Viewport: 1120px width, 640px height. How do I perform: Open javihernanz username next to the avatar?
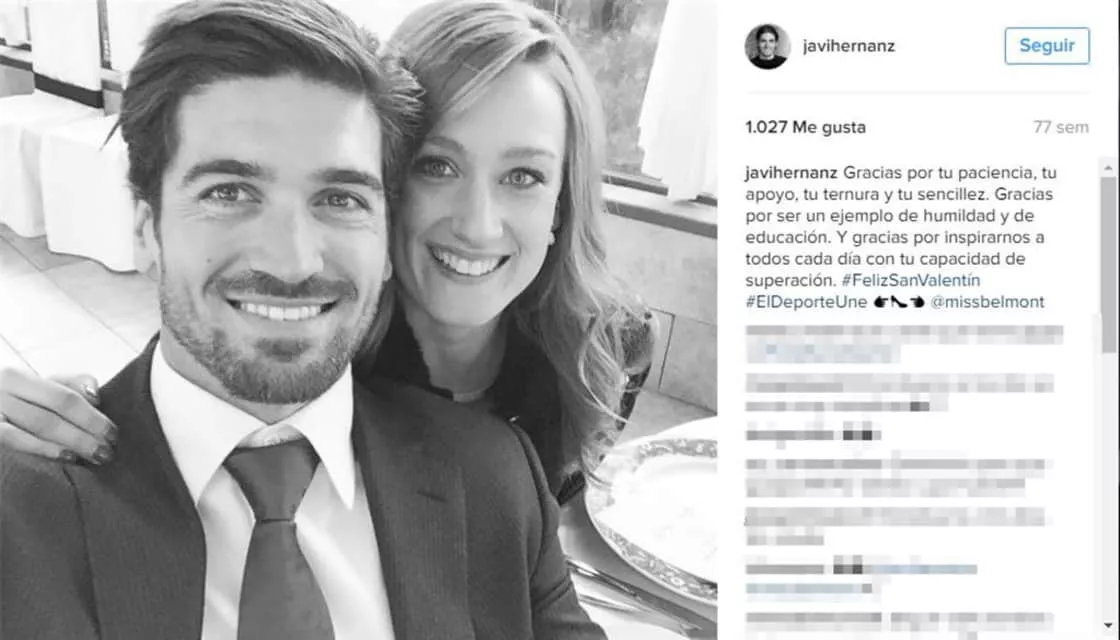point(849,46)
